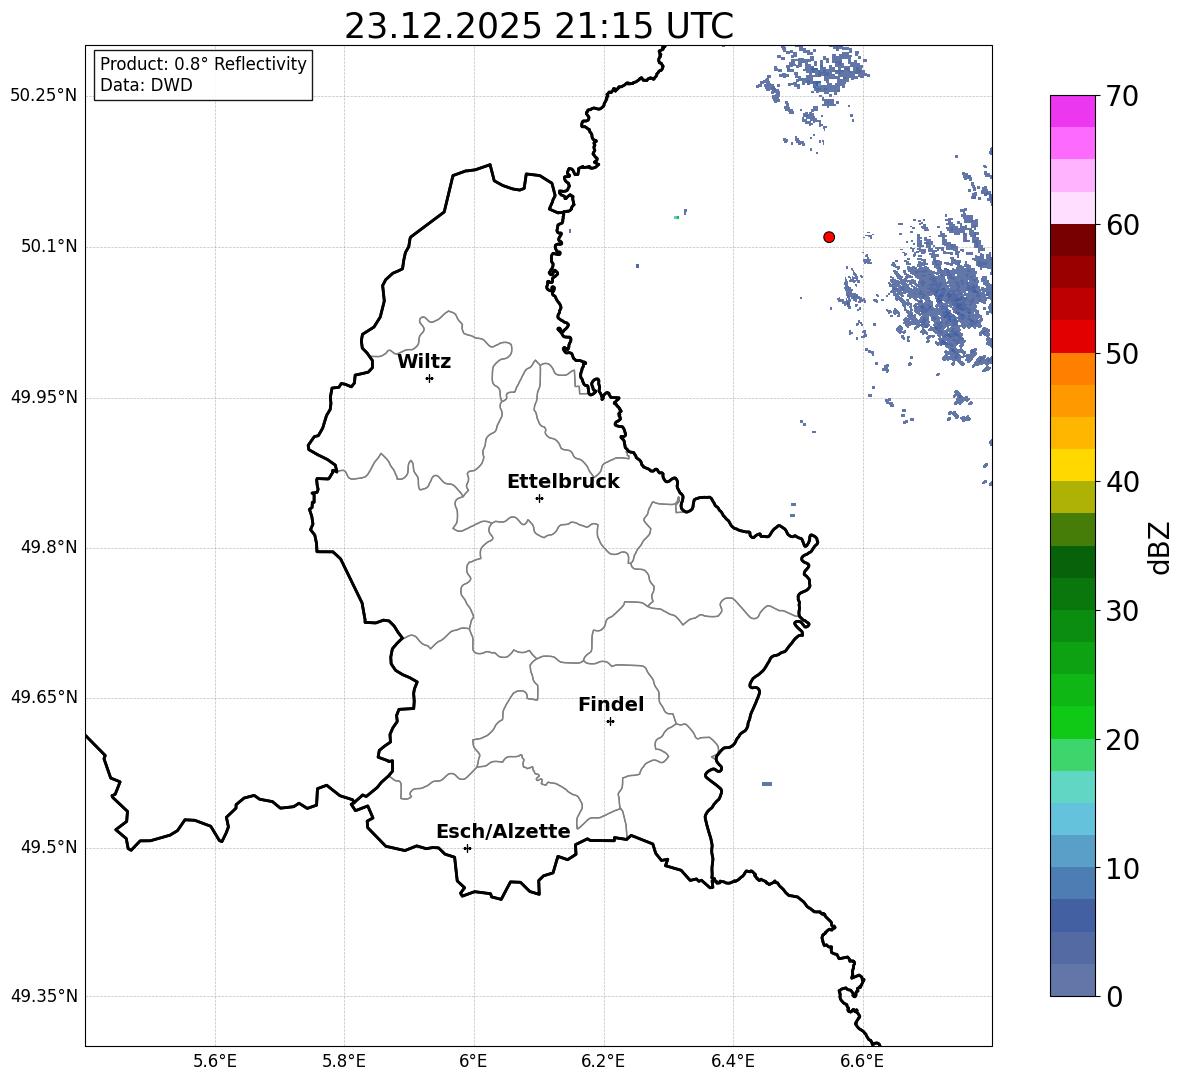Viewport: 1184px width, 1081px height.
Task: Click the Data: DWD text
Action: click(x=146, y=85)
